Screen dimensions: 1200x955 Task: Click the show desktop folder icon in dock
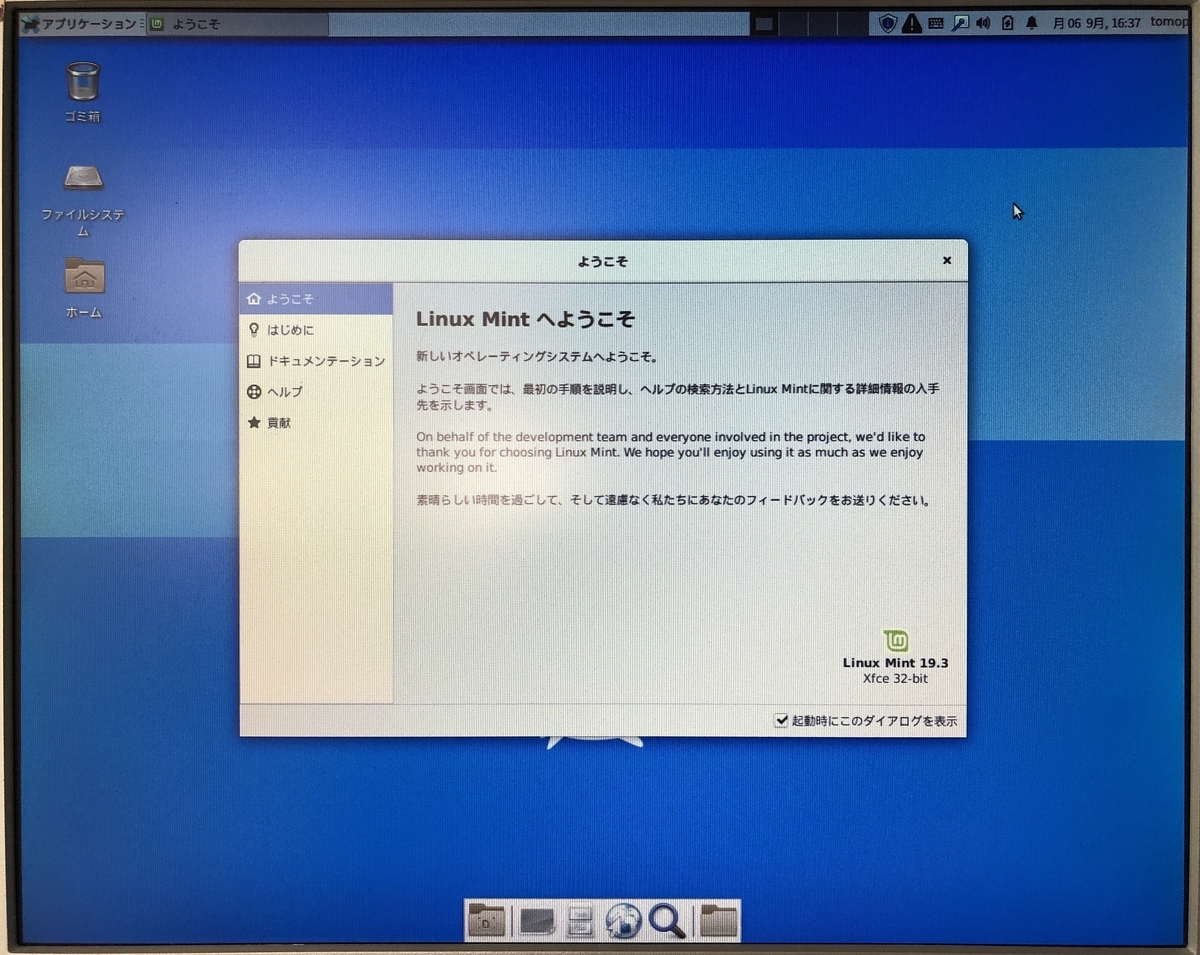[487, 920]
